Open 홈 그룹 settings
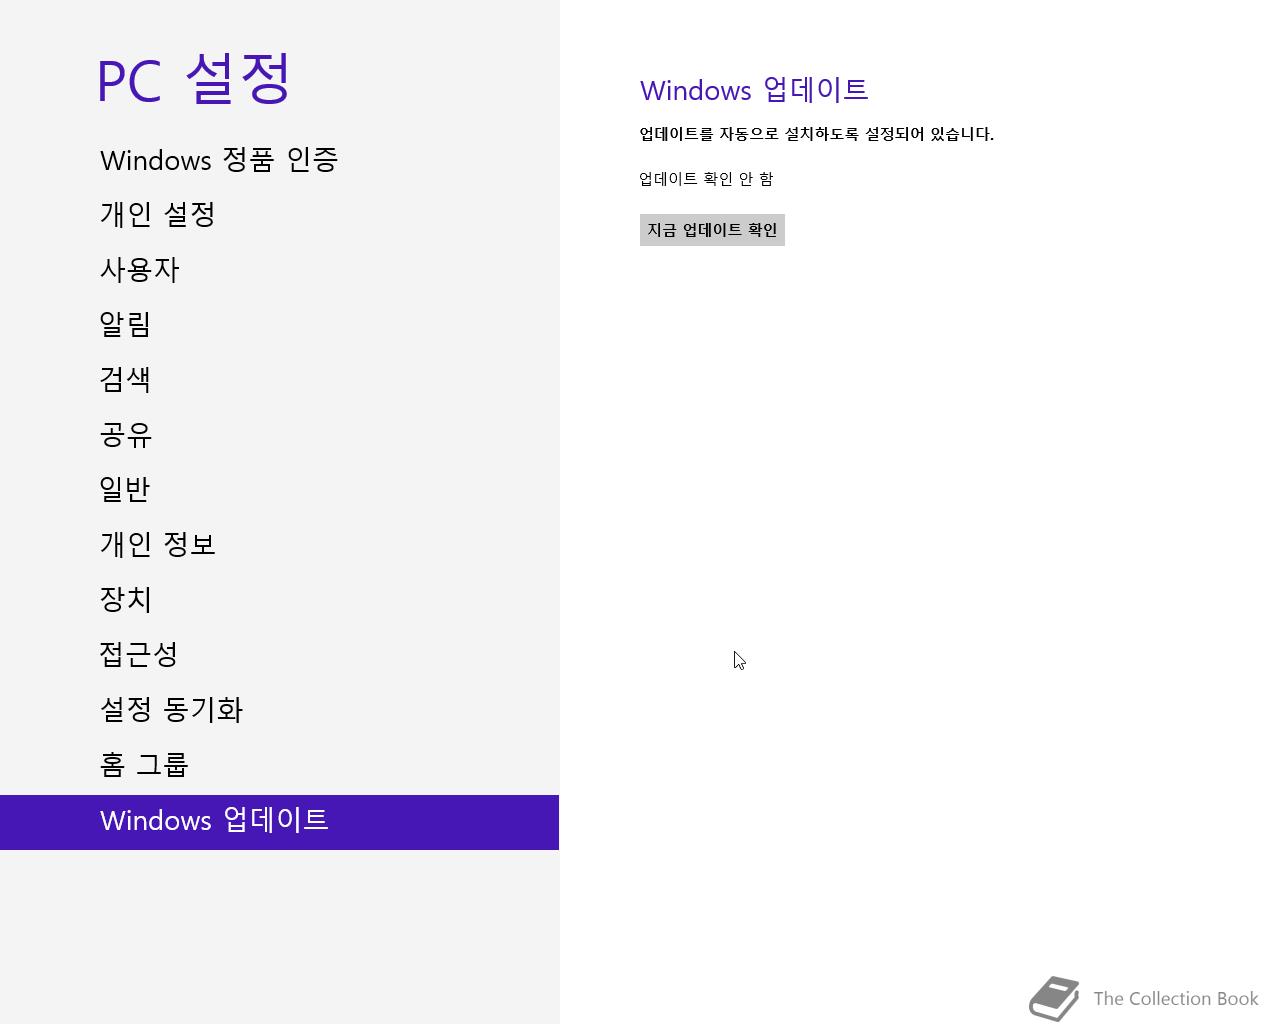This screenshot has width=1280, height=1024. click(279, 765)
